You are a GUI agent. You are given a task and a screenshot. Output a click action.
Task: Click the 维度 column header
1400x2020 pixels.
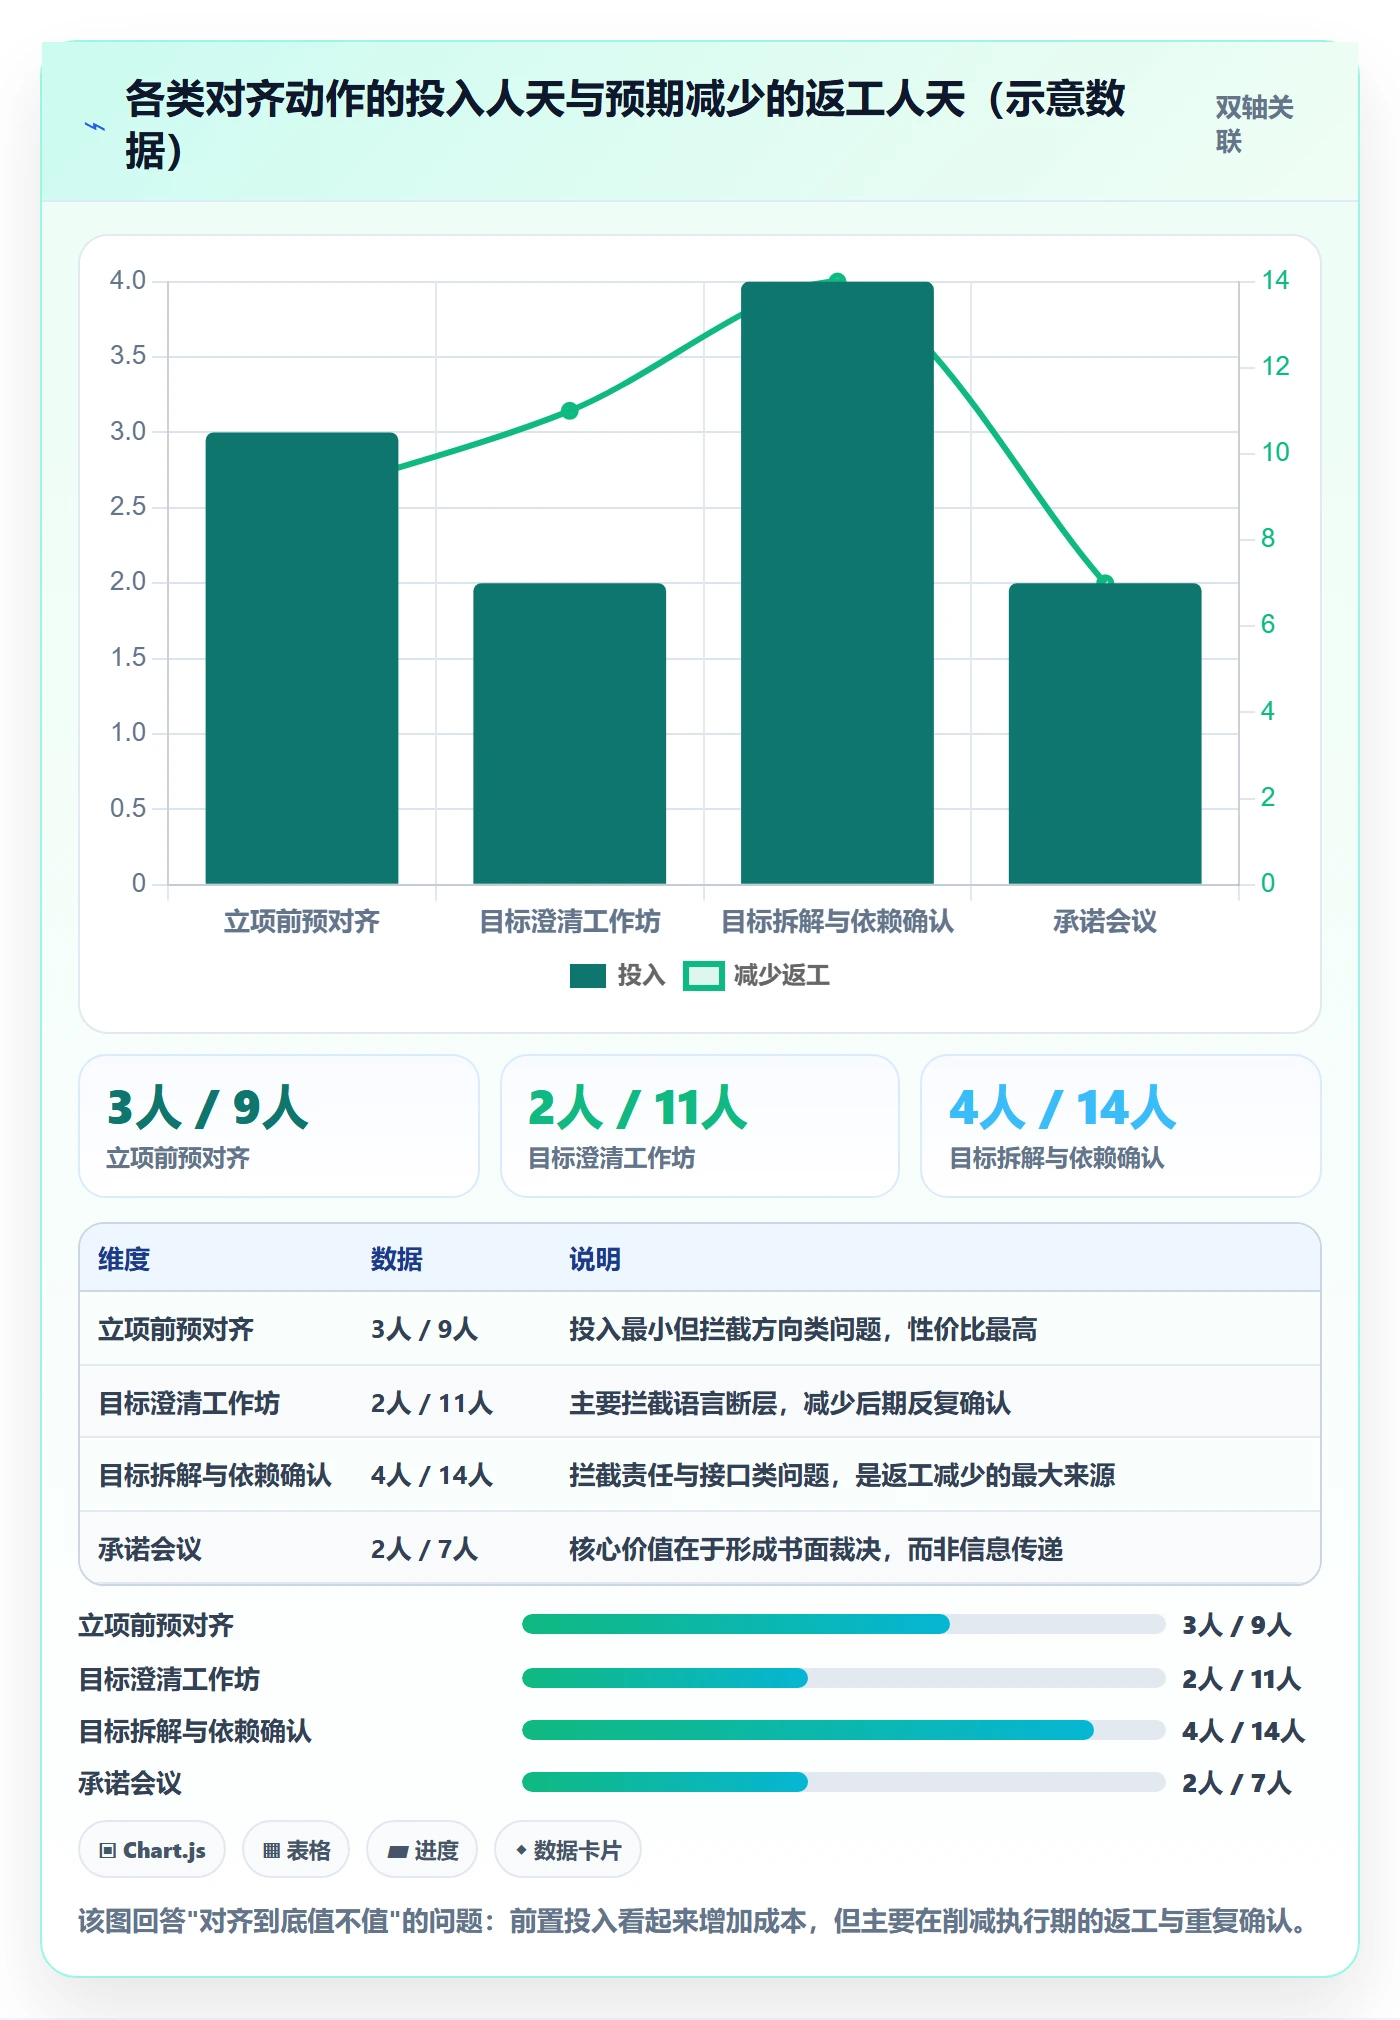coord(124,1259)
